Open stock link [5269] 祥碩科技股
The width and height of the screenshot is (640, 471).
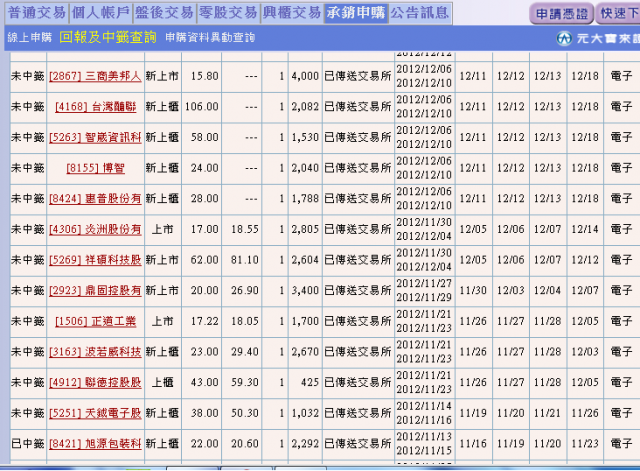[x=95, y=260]
